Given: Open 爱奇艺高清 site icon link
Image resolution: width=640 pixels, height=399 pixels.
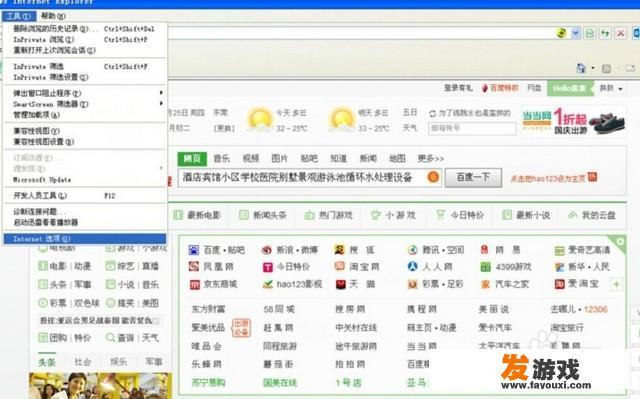Looking at the screenshot, I should (x=559, y=250).
